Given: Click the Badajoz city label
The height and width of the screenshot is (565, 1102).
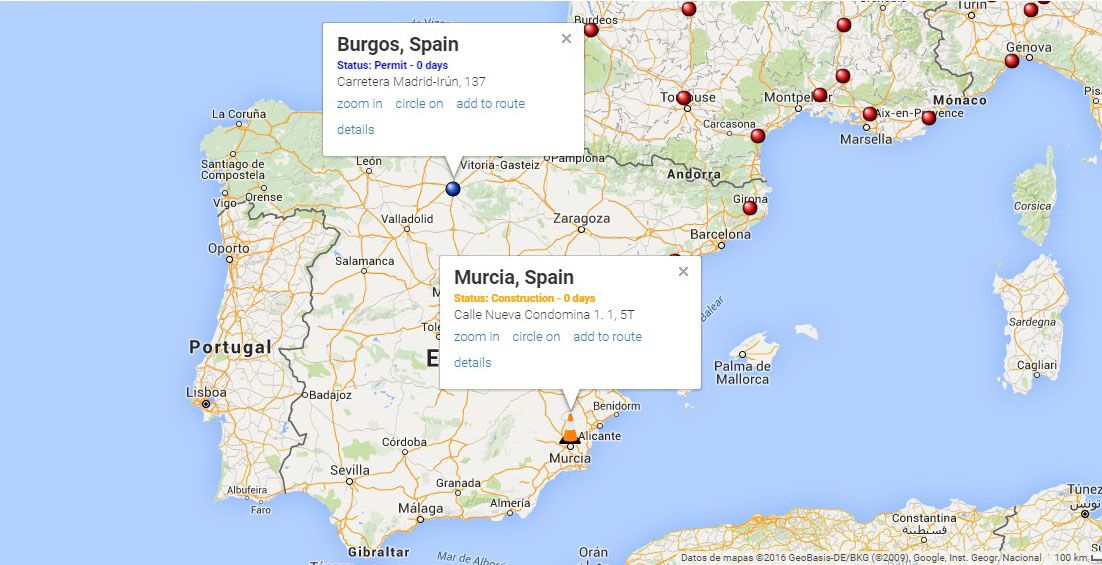Looking at the screenshot, I should (x=330, y=395).
